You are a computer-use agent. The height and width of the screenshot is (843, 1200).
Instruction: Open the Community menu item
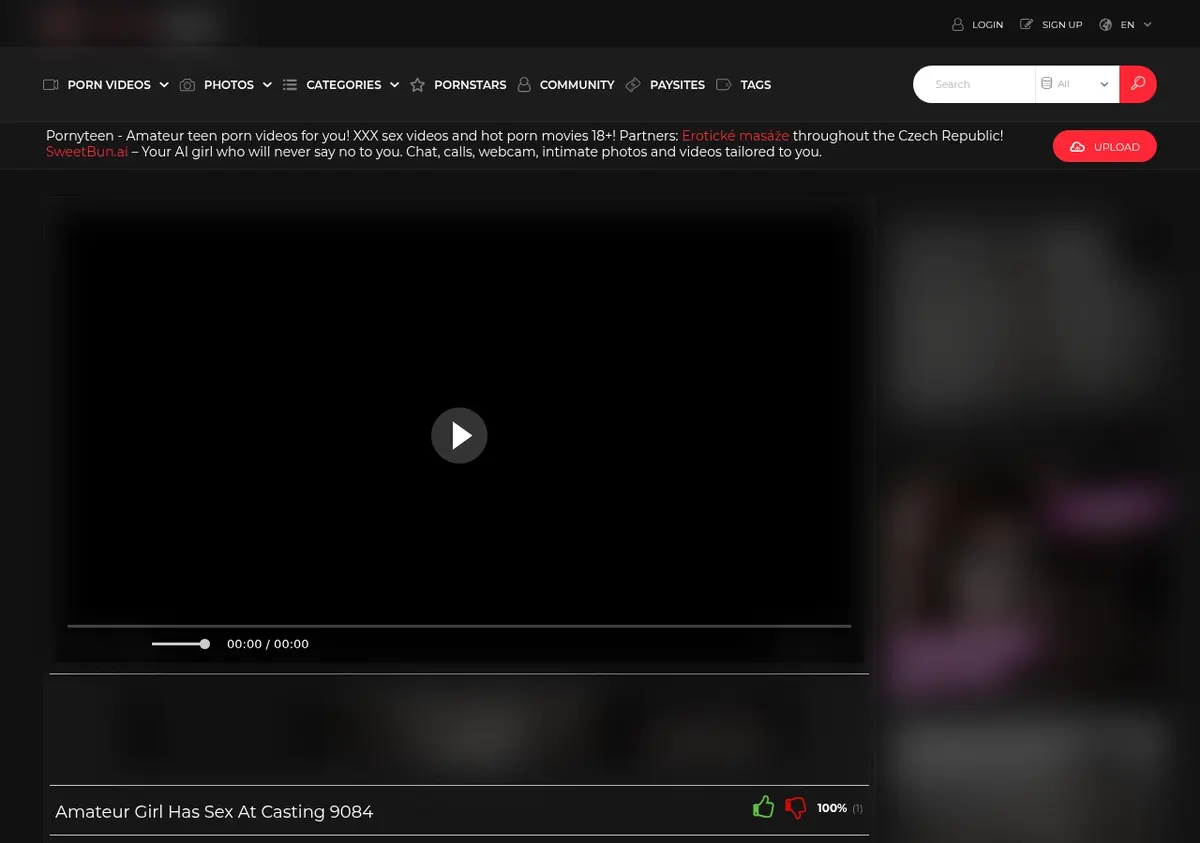(577, 85)
